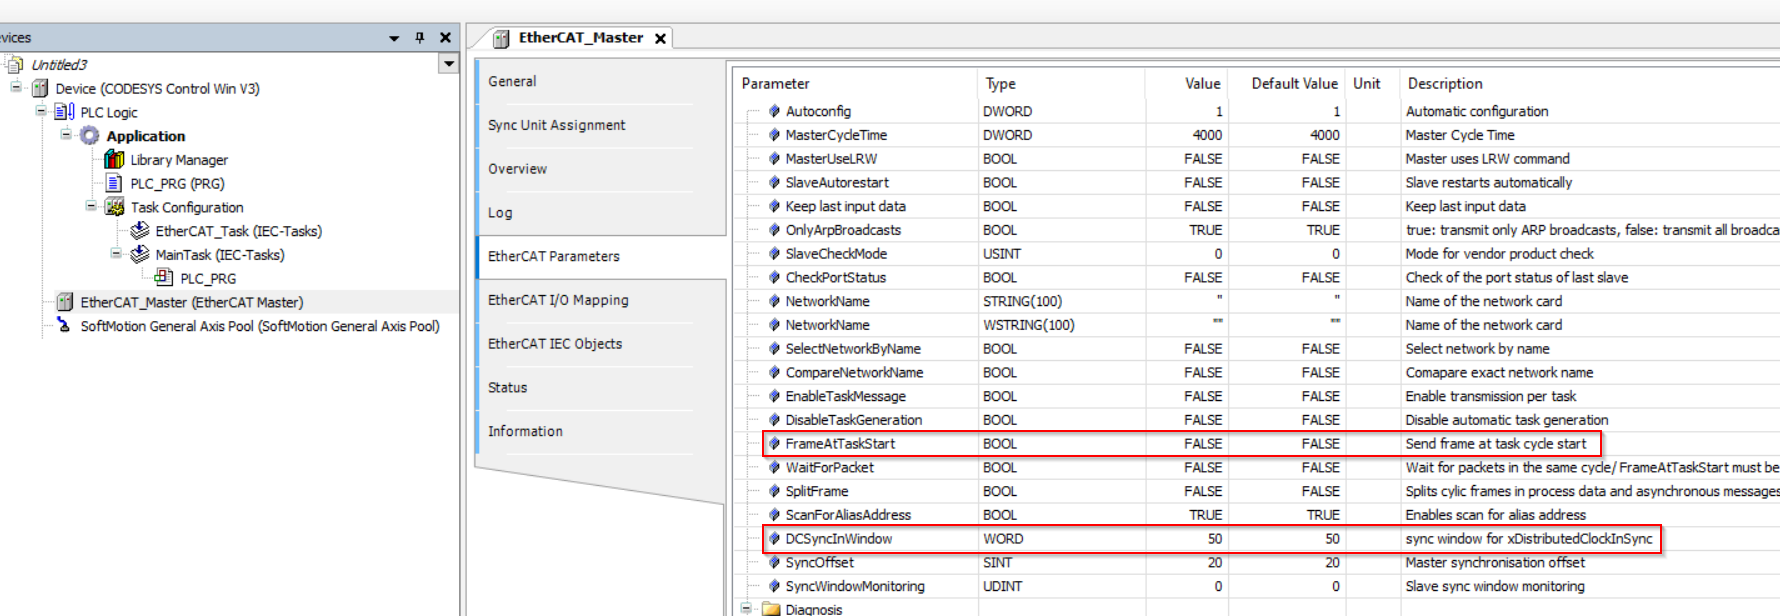Open the Devices panel dropdown arrow
This screenshot has width=1780, height=616.
coord(394,38)
